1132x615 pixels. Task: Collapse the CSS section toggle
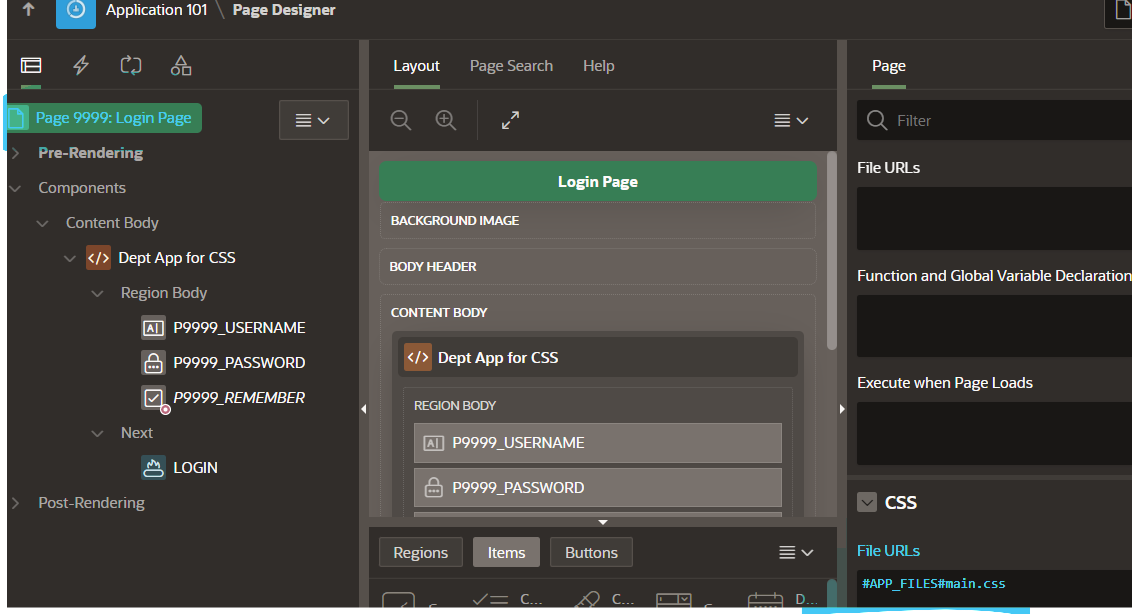[867, 502]
